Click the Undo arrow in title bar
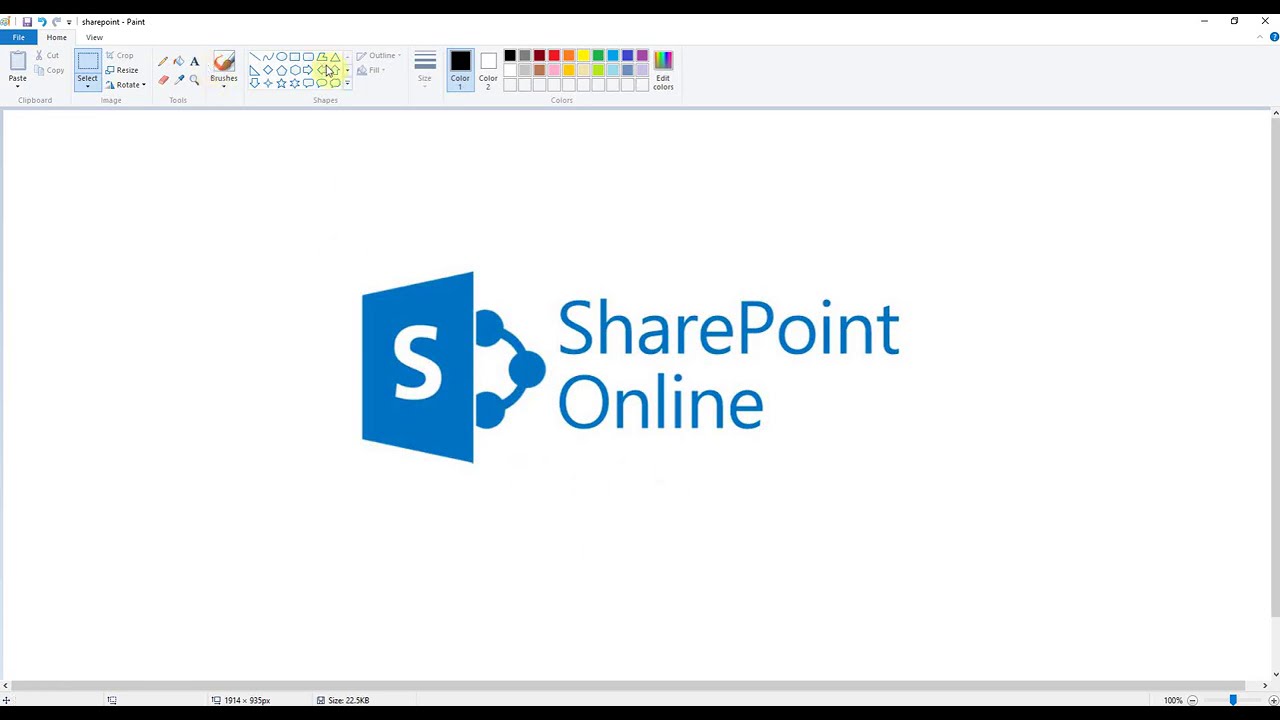 pyautogui.click(x=42, y=21)
